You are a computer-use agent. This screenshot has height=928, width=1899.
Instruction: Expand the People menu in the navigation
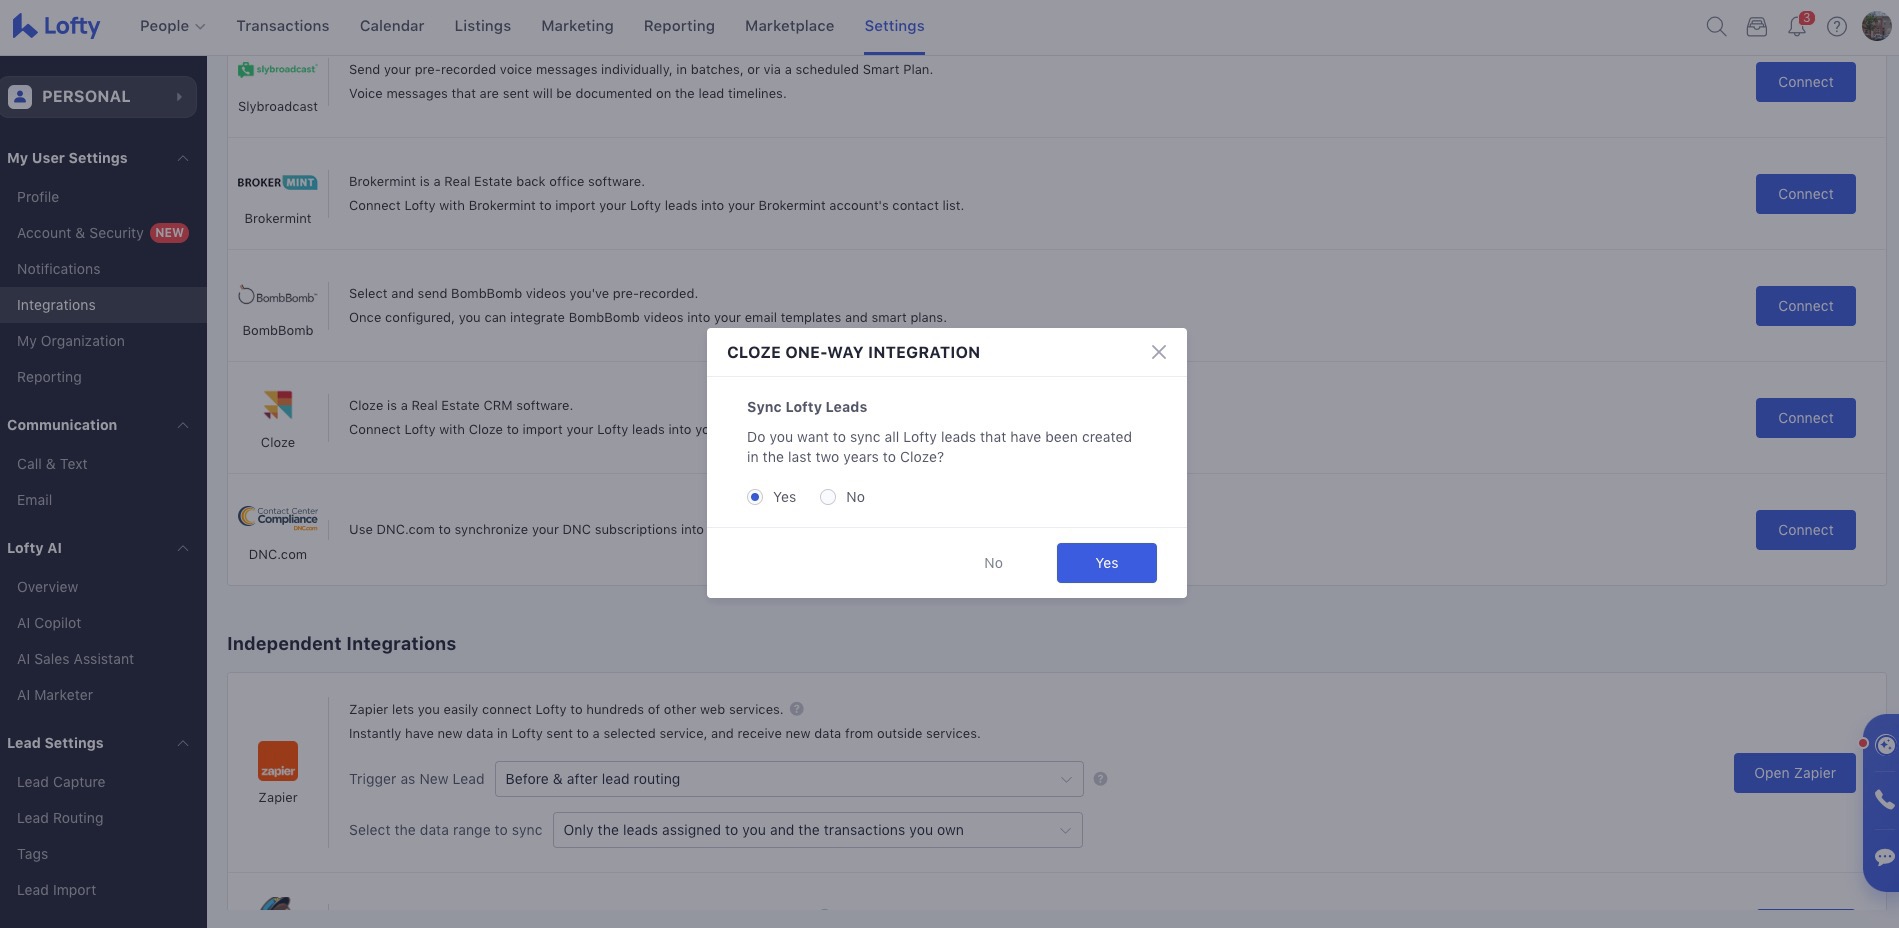(x=172, y=26)
